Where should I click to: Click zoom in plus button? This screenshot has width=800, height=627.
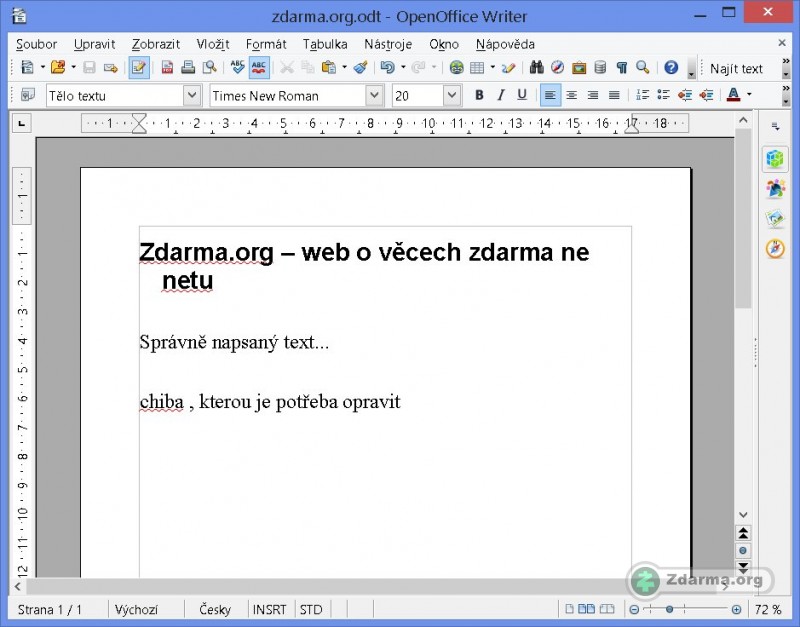[736, 609]
